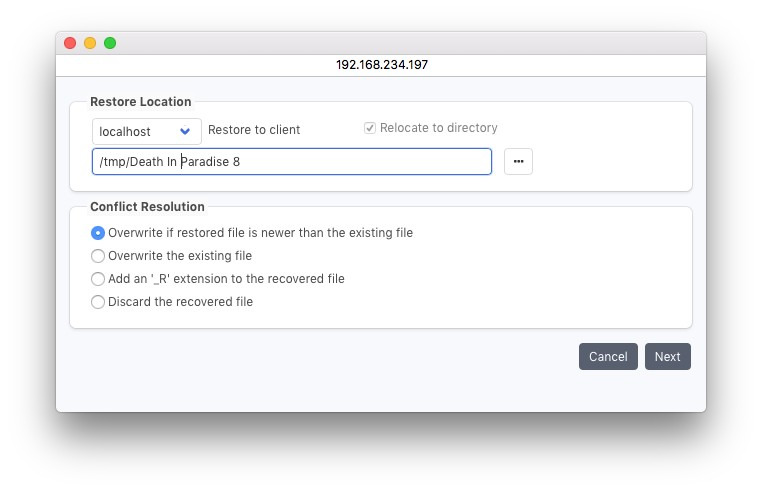Click the Restore Location section heading
Screen dimensions: 762x492
click(140, 101)
